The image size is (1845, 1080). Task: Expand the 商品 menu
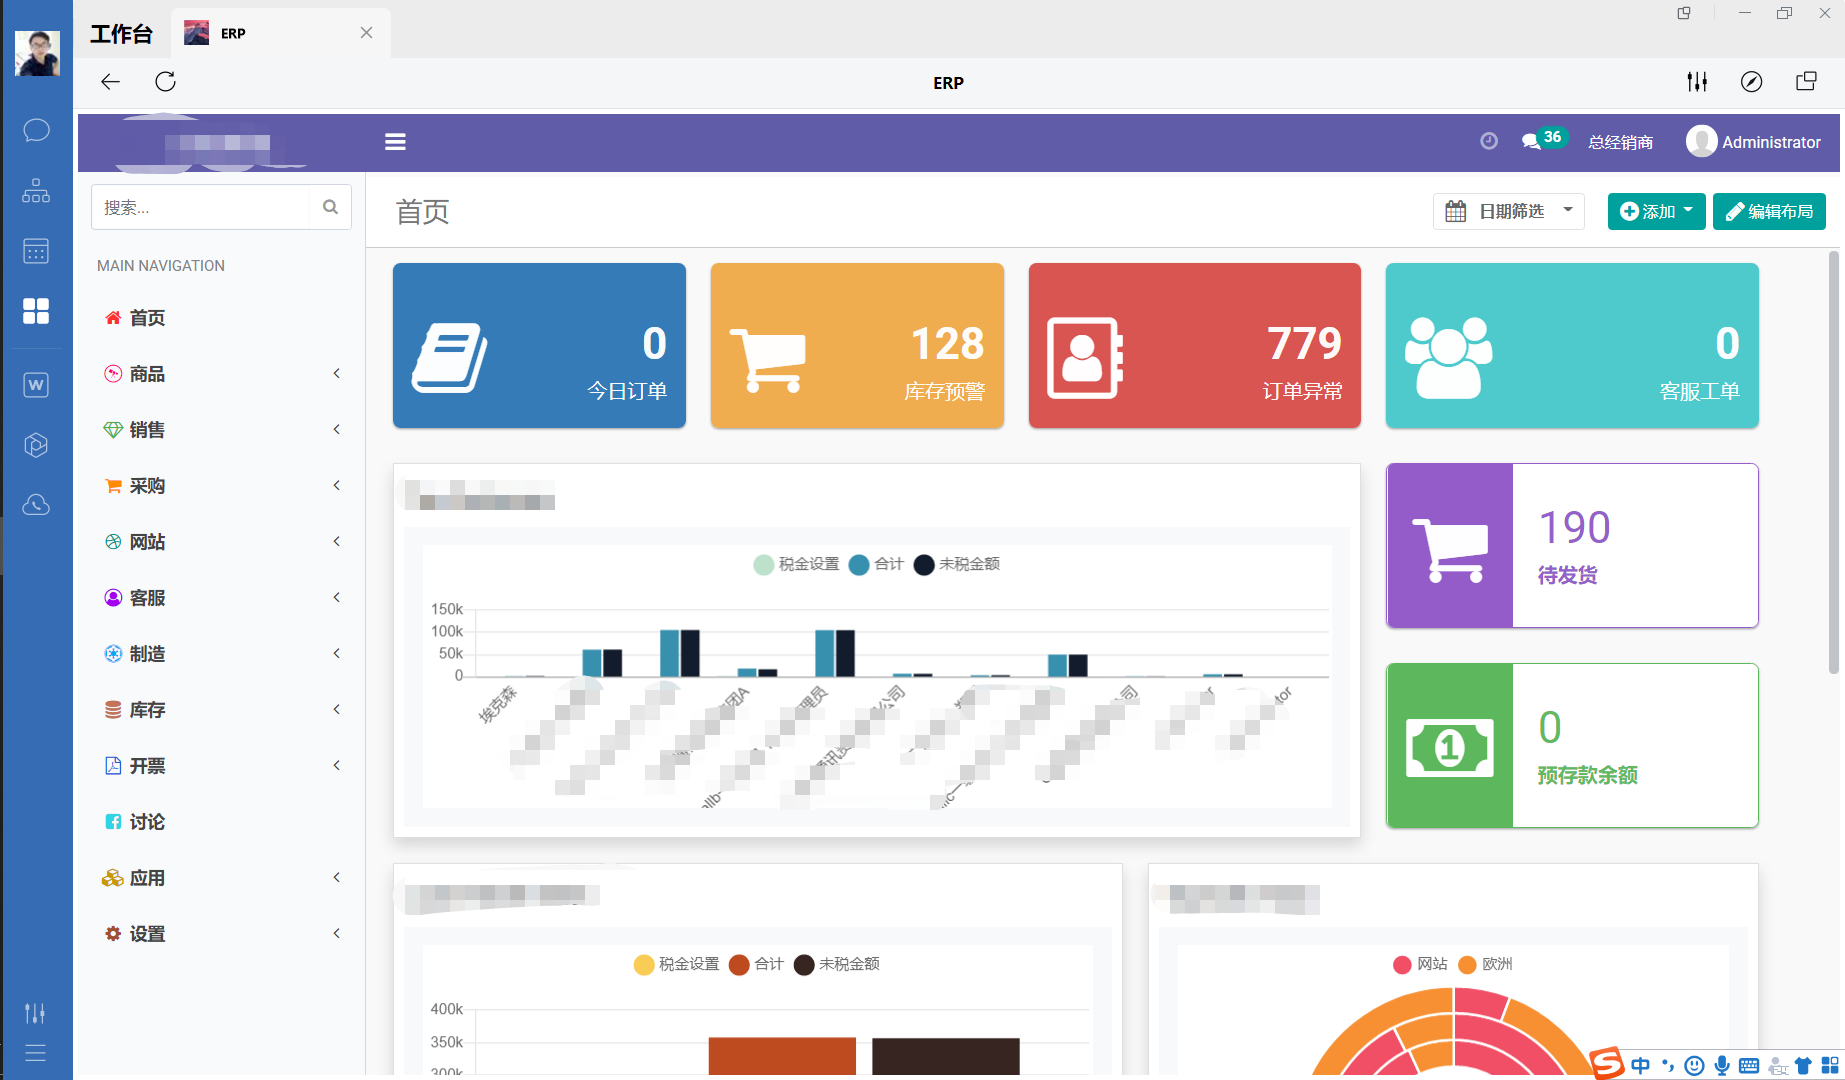tap(220, 374)
